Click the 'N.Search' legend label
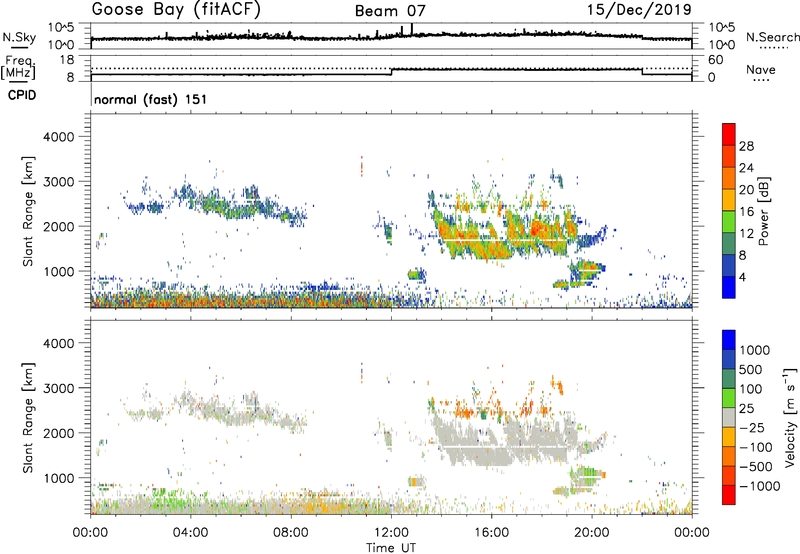 click(772, 37)
